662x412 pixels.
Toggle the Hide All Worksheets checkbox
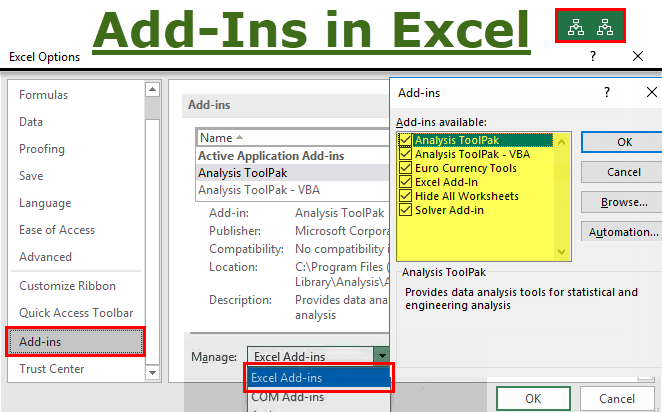405,196
